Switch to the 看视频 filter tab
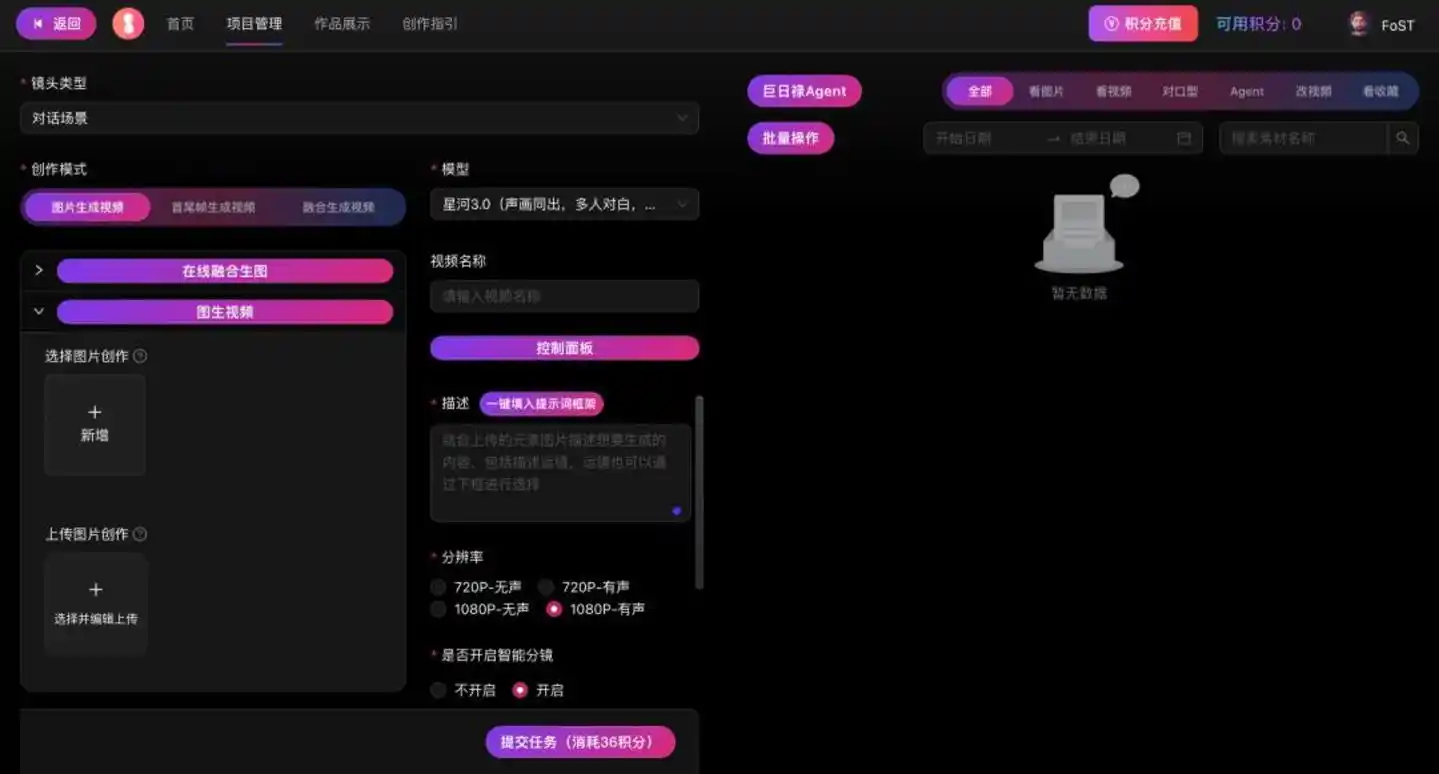 click(x=1112, y=90)
